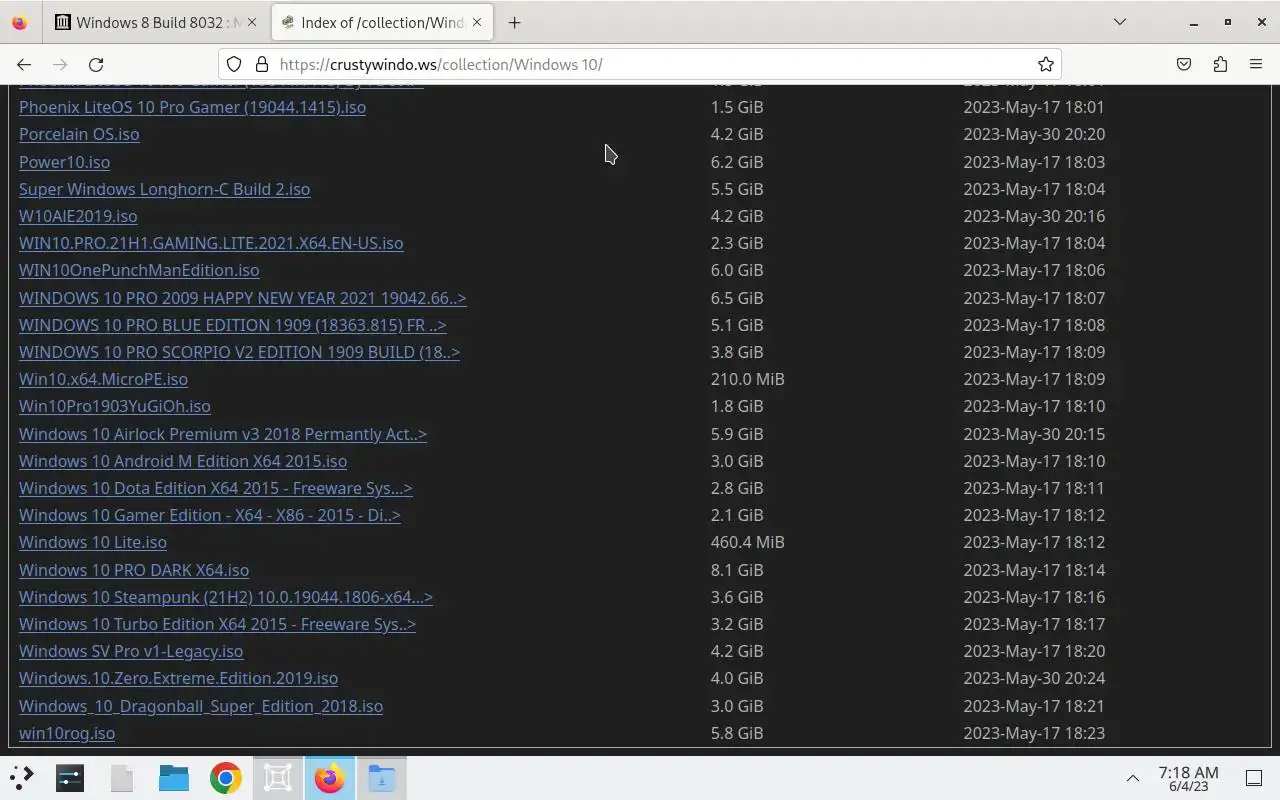
Task: Click the Firefox View icon
Action: click(20, 22)
